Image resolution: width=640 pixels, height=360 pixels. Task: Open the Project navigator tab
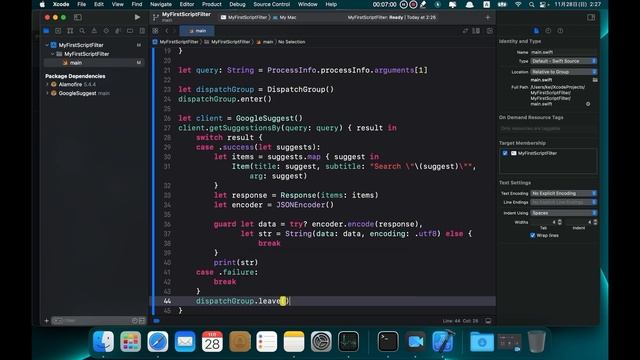coord(46,31)
